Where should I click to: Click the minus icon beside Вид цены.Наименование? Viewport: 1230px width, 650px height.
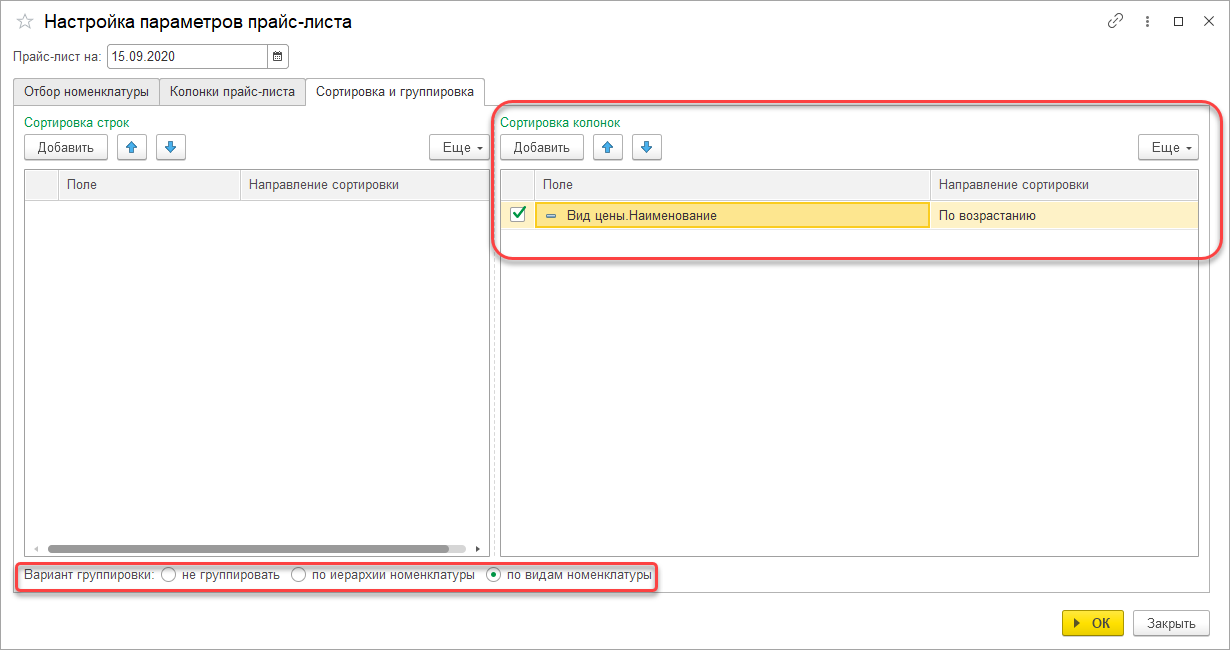pyautogui.click(x=551, y=215)
